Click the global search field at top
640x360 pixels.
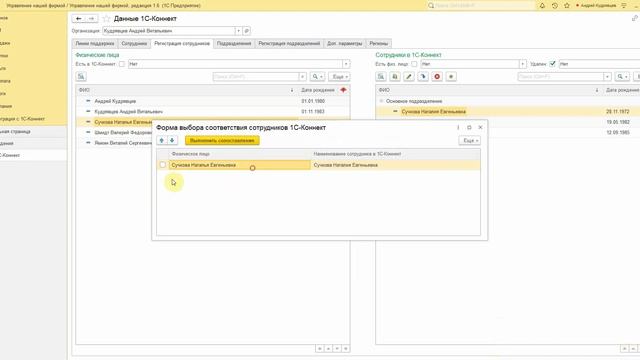click(484, 6)
